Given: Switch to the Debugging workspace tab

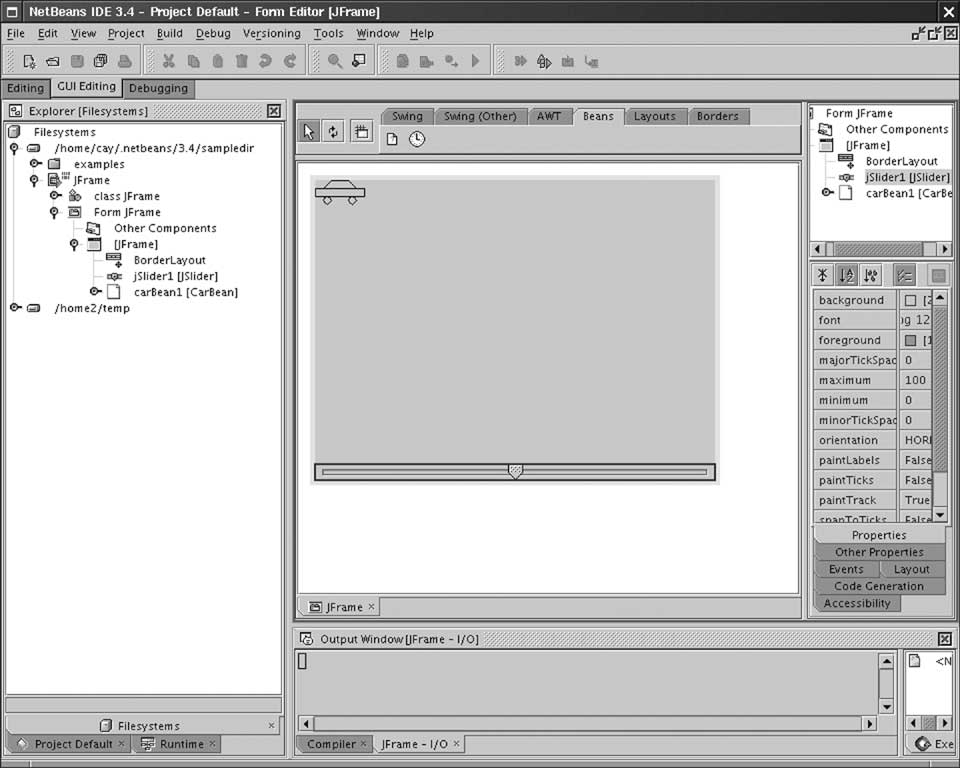Looking at the screenshot, I should tap(159, 88).
